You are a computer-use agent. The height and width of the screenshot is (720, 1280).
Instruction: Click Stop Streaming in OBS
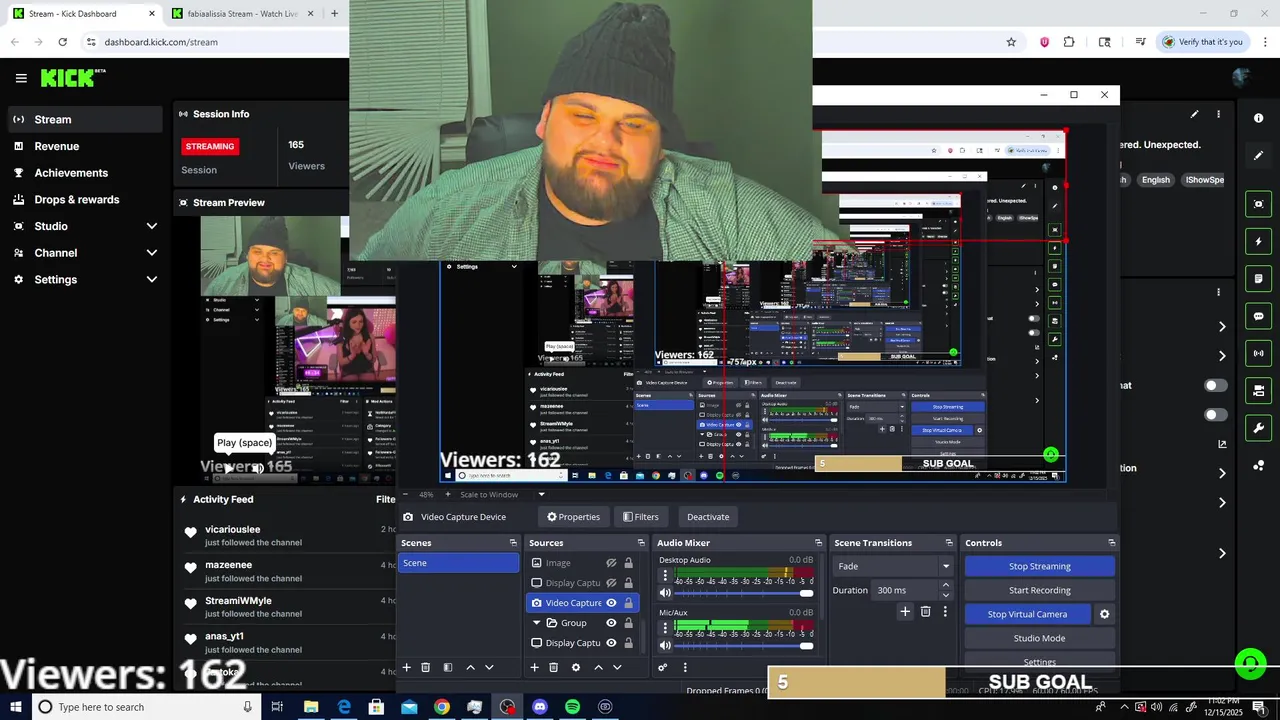[x=1039, y=566]
